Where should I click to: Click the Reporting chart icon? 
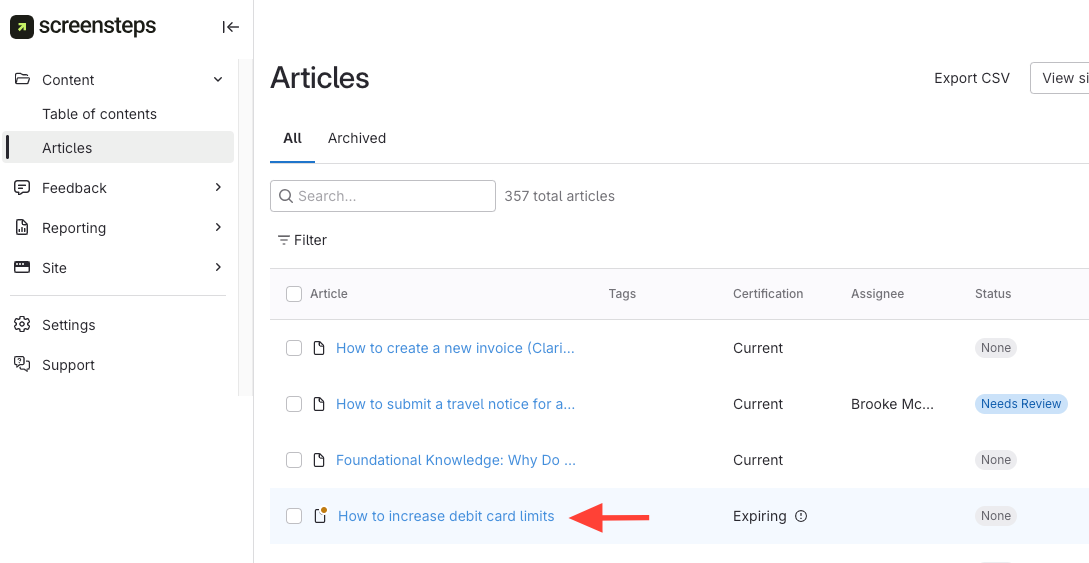click(22, 228)
